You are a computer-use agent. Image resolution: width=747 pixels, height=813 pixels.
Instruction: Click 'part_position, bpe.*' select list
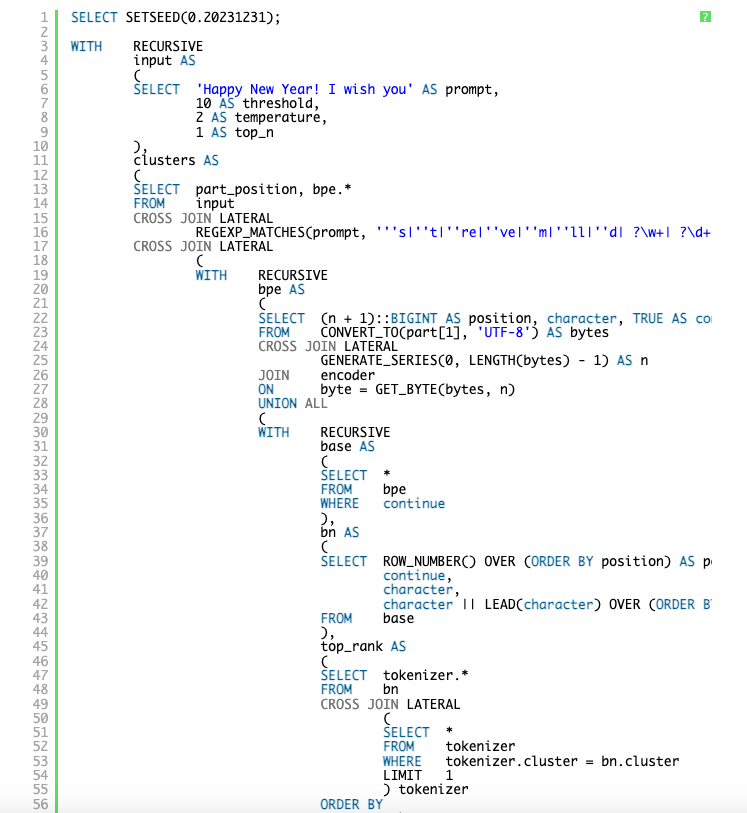click(273, 189)
